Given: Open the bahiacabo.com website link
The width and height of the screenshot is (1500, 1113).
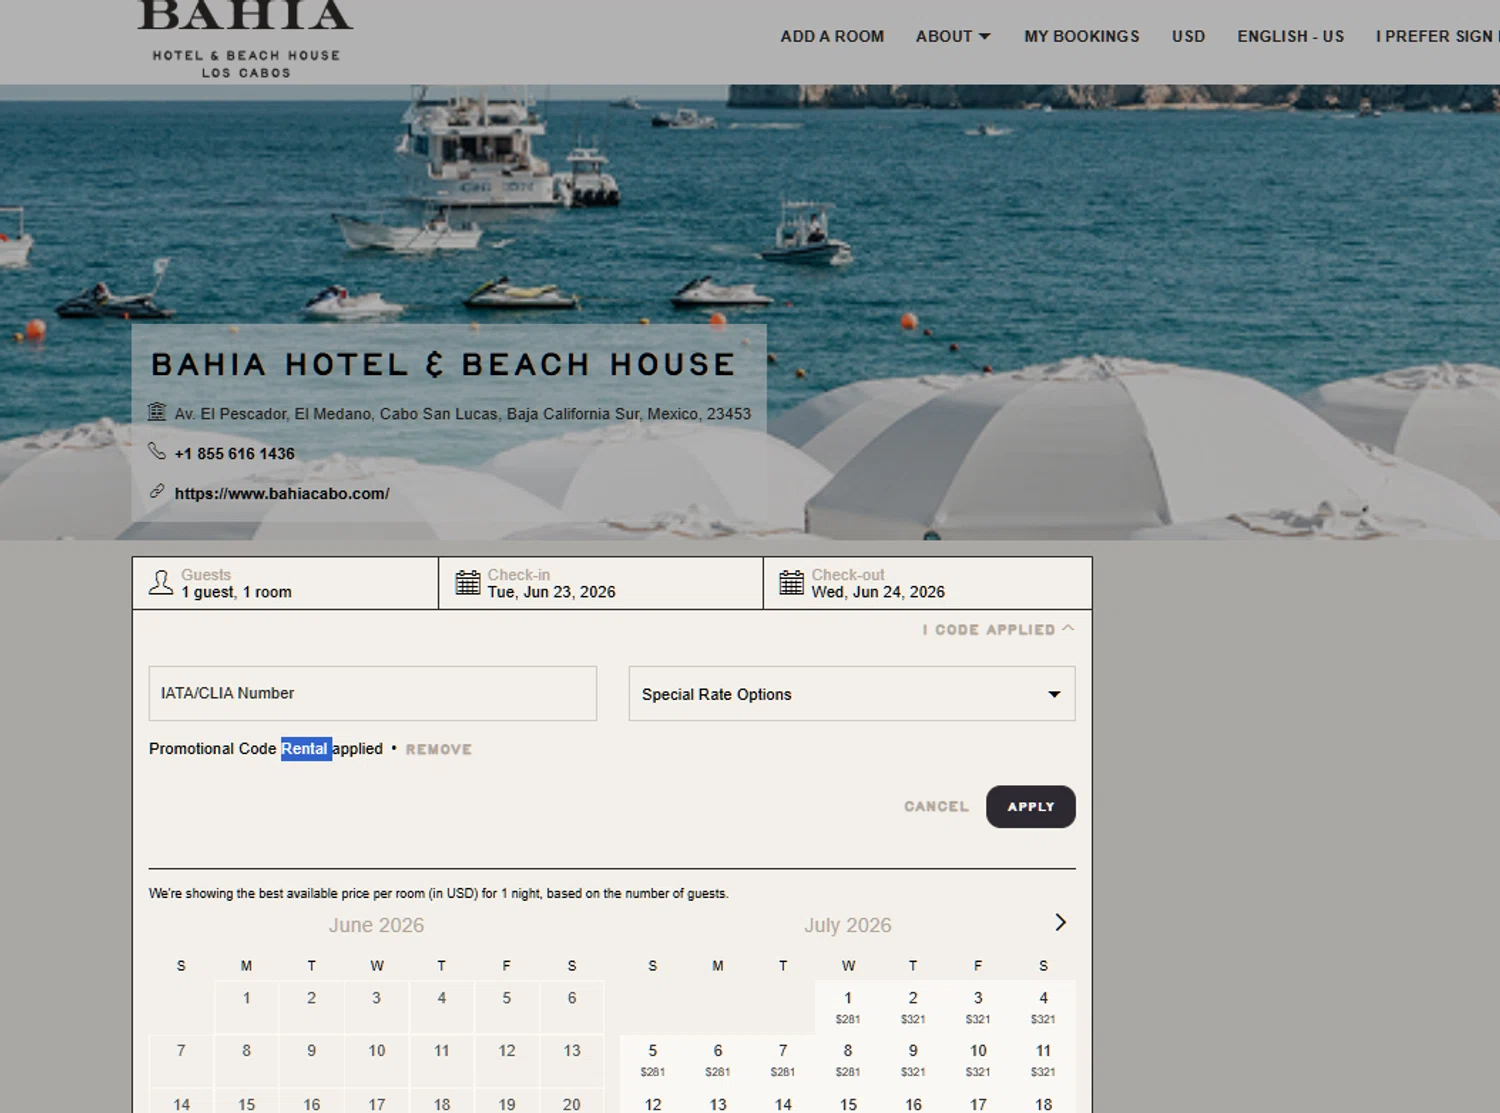Looking at the screenshot, I should click(x=282, y=493).
